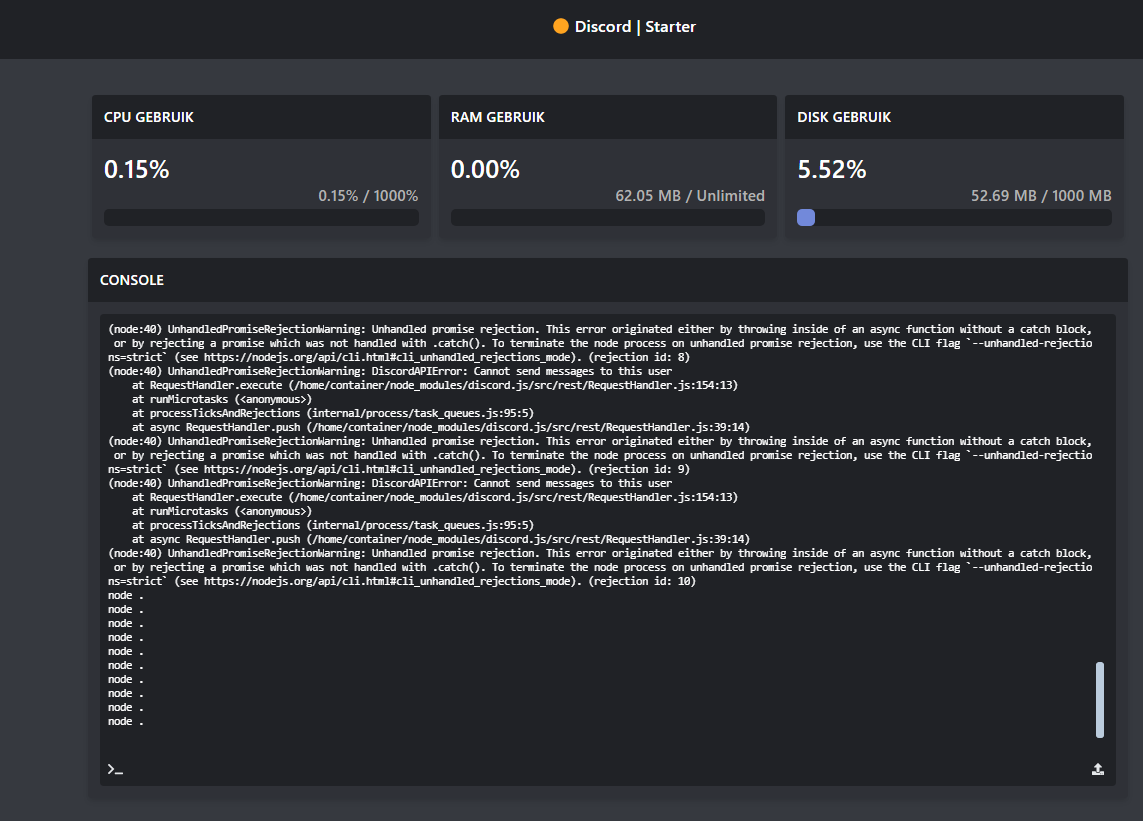Viewport: 1143px width, 821px height.
Task: Click the CPU usage progress bar
Action: tap(261, 217)
